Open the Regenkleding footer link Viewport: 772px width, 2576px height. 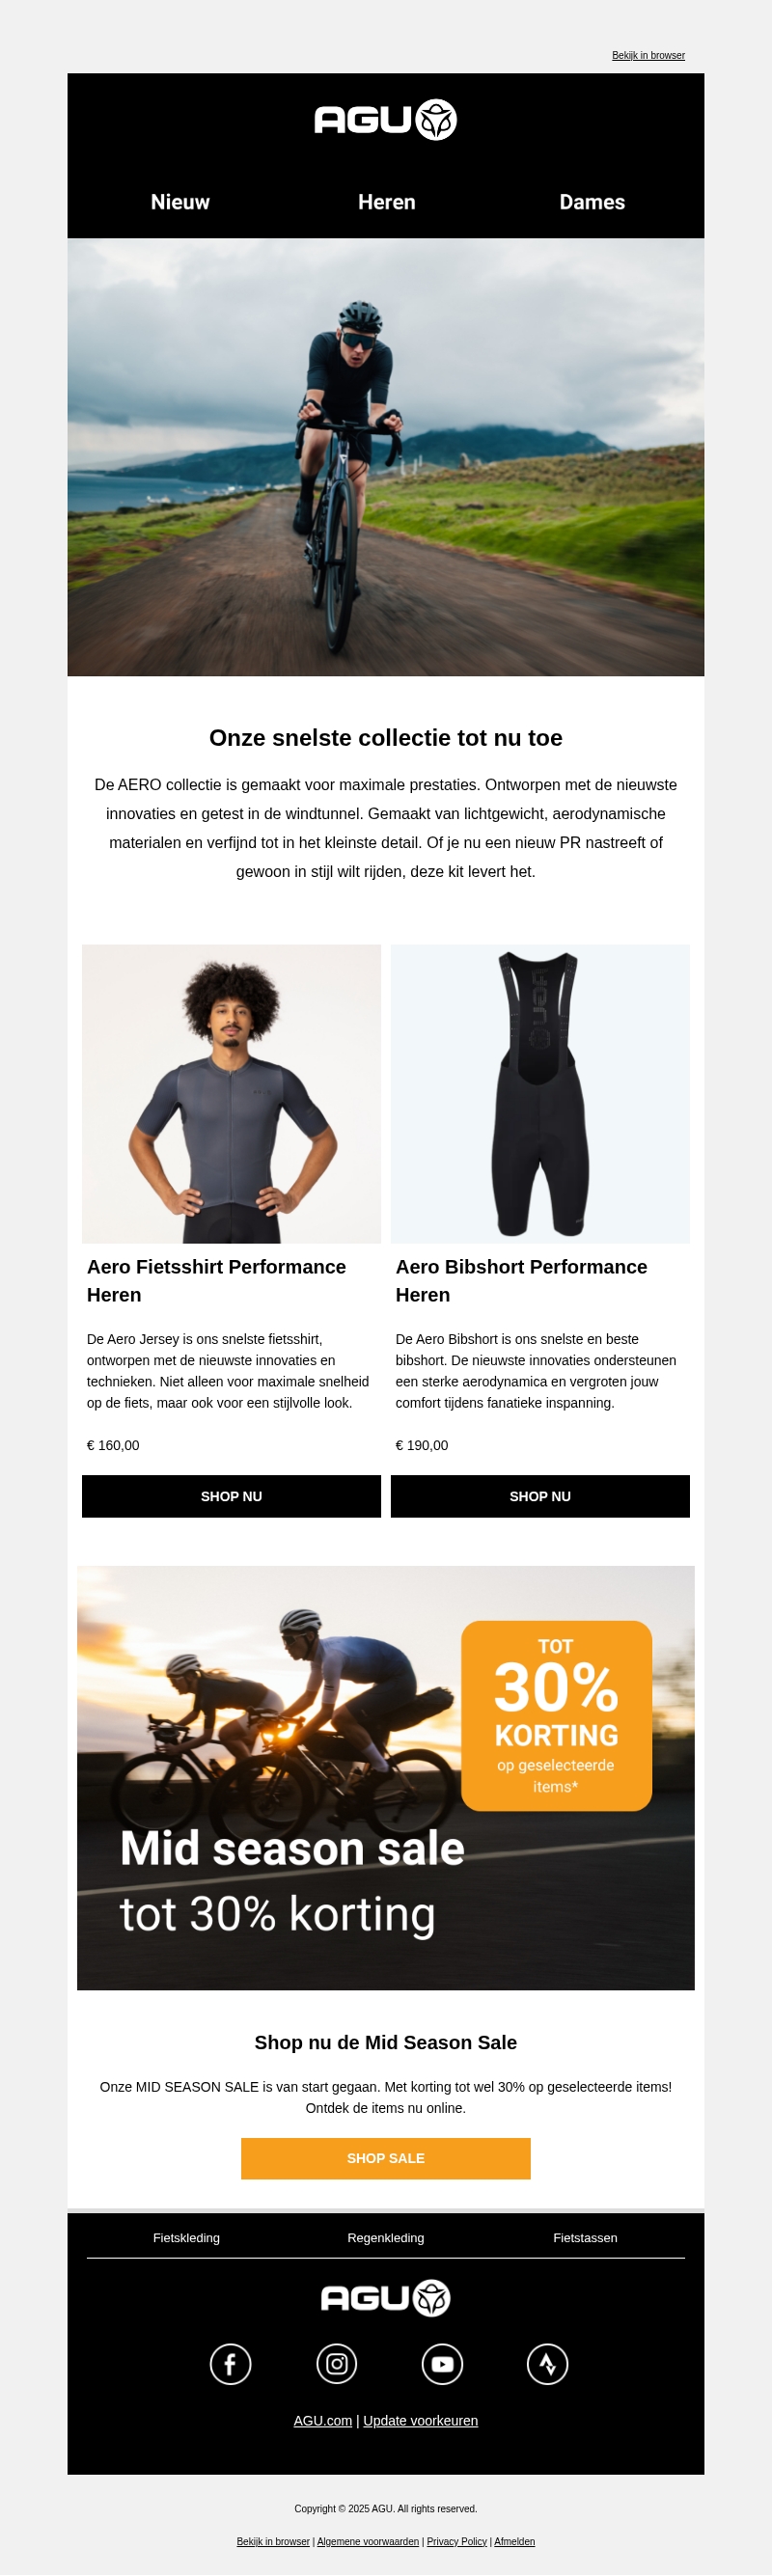386,2237
